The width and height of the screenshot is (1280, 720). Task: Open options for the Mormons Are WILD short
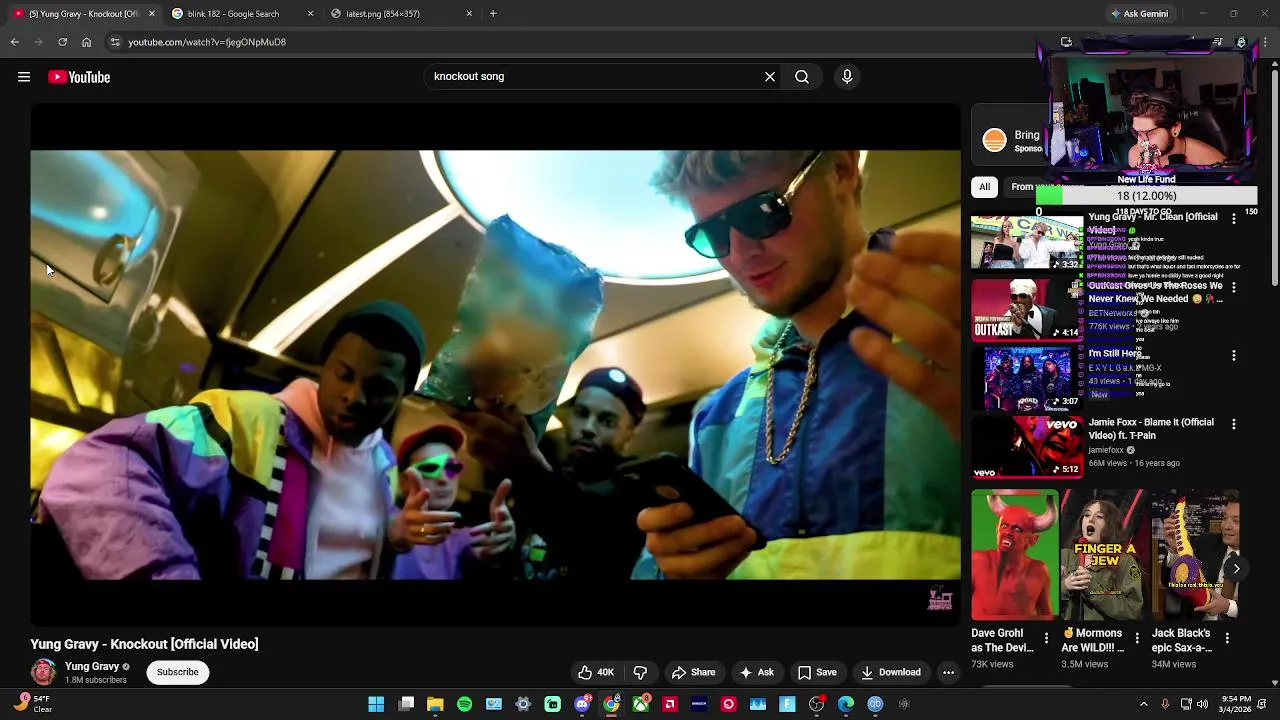tap(1137, 638)
